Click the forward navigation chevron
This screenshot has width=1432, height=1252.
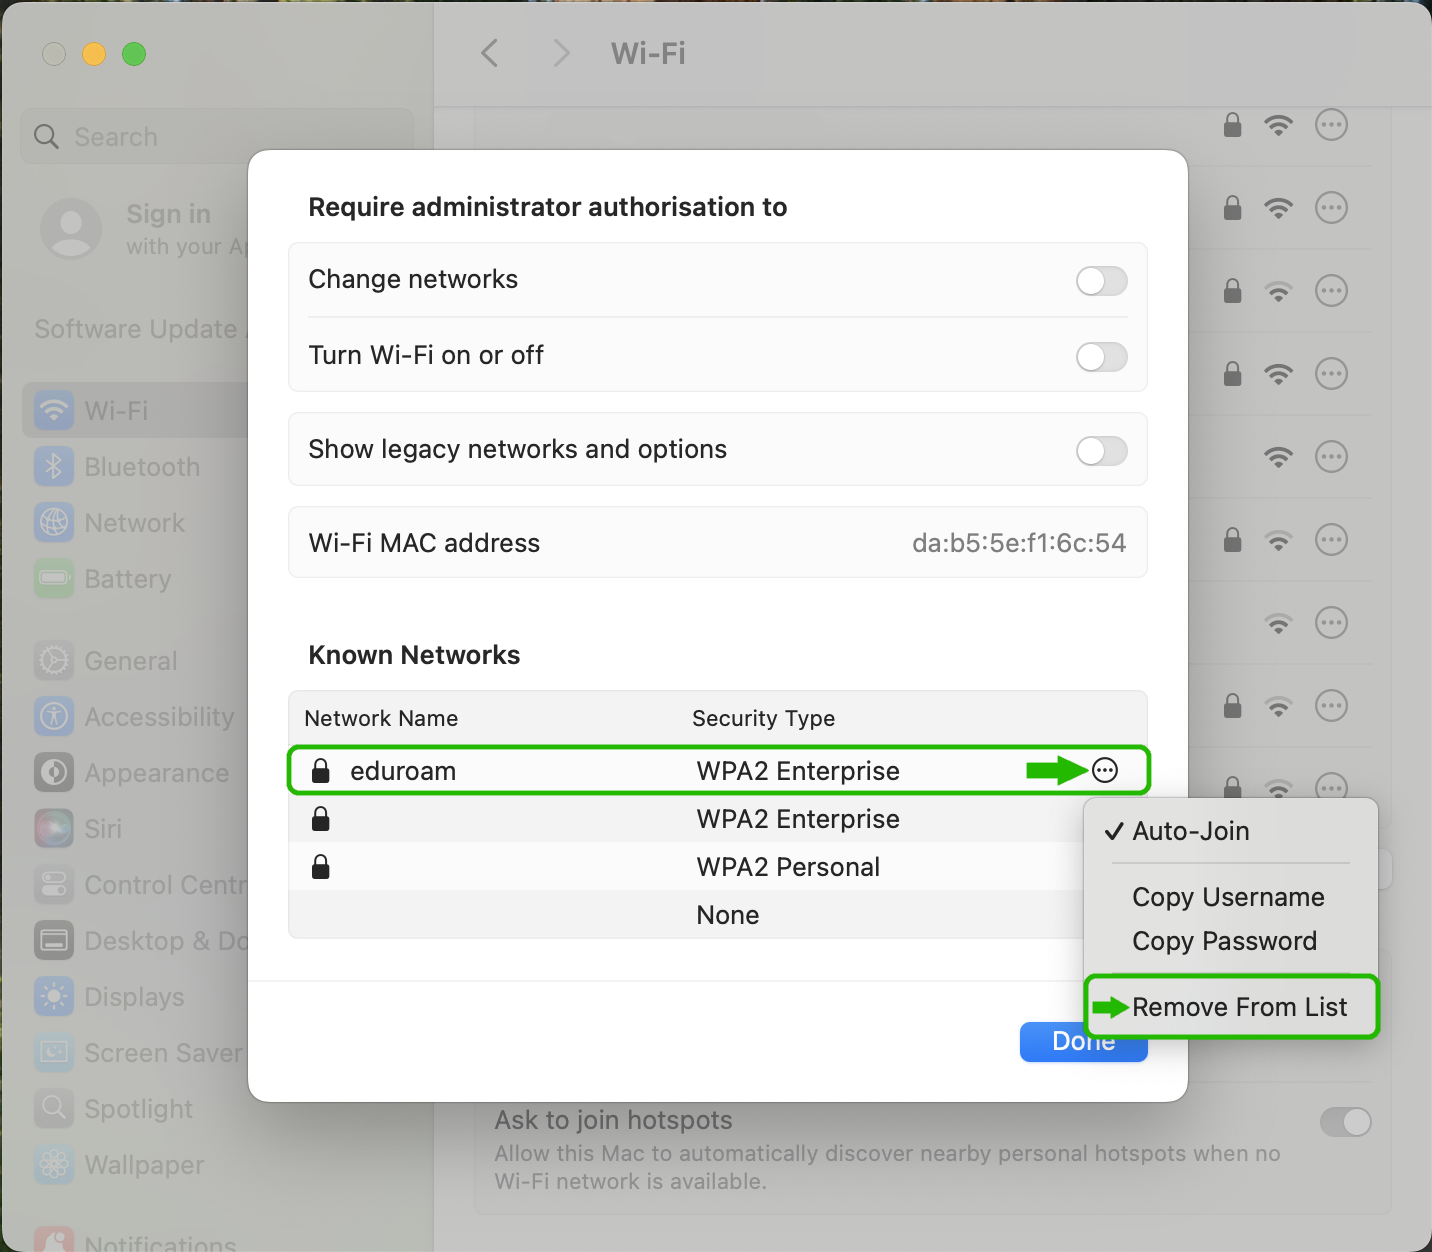[x=561, y=53]
